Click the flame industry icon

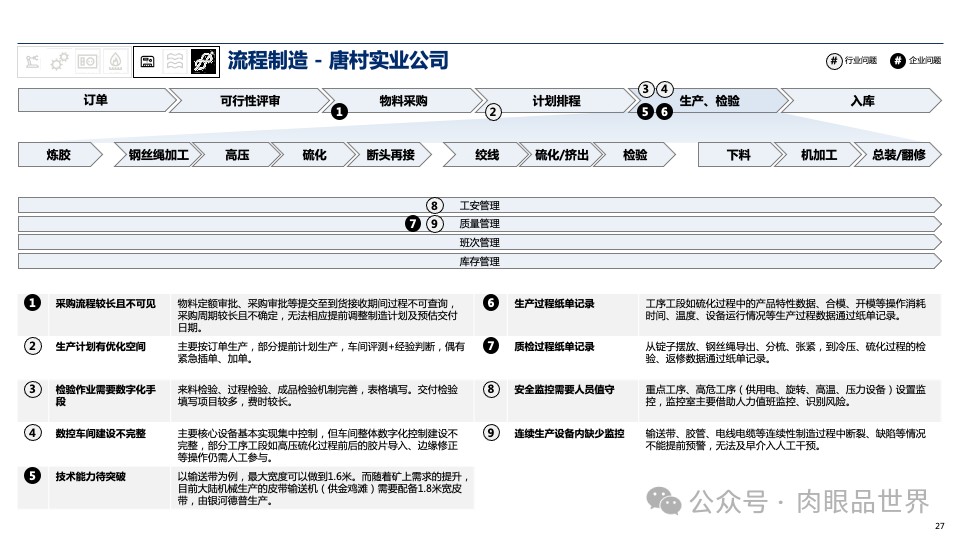[115, 62]
